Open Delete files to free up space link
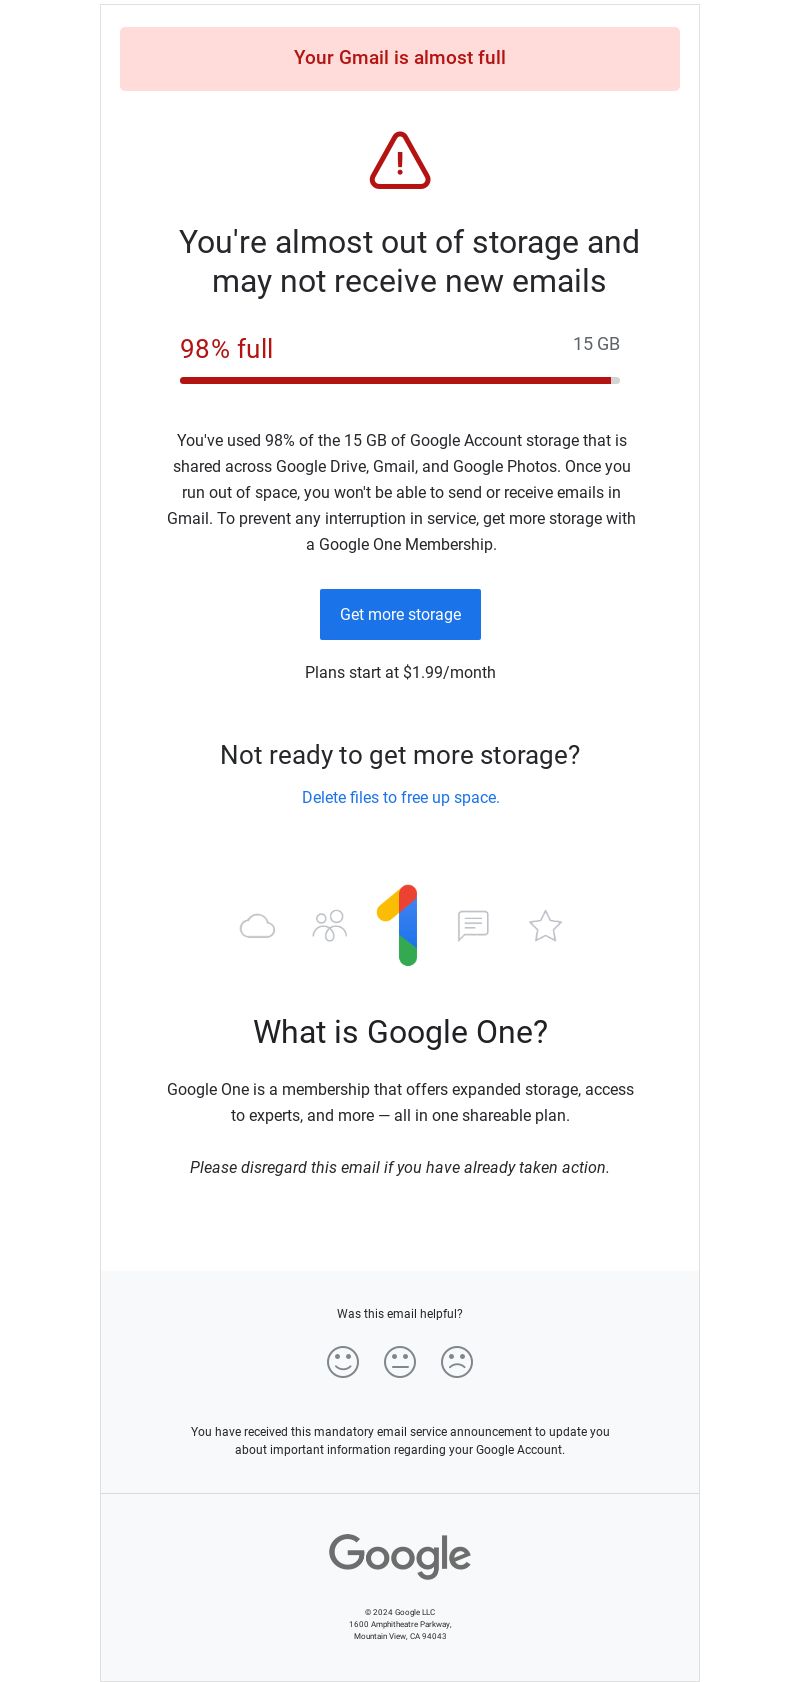 [x=401, y=797]
